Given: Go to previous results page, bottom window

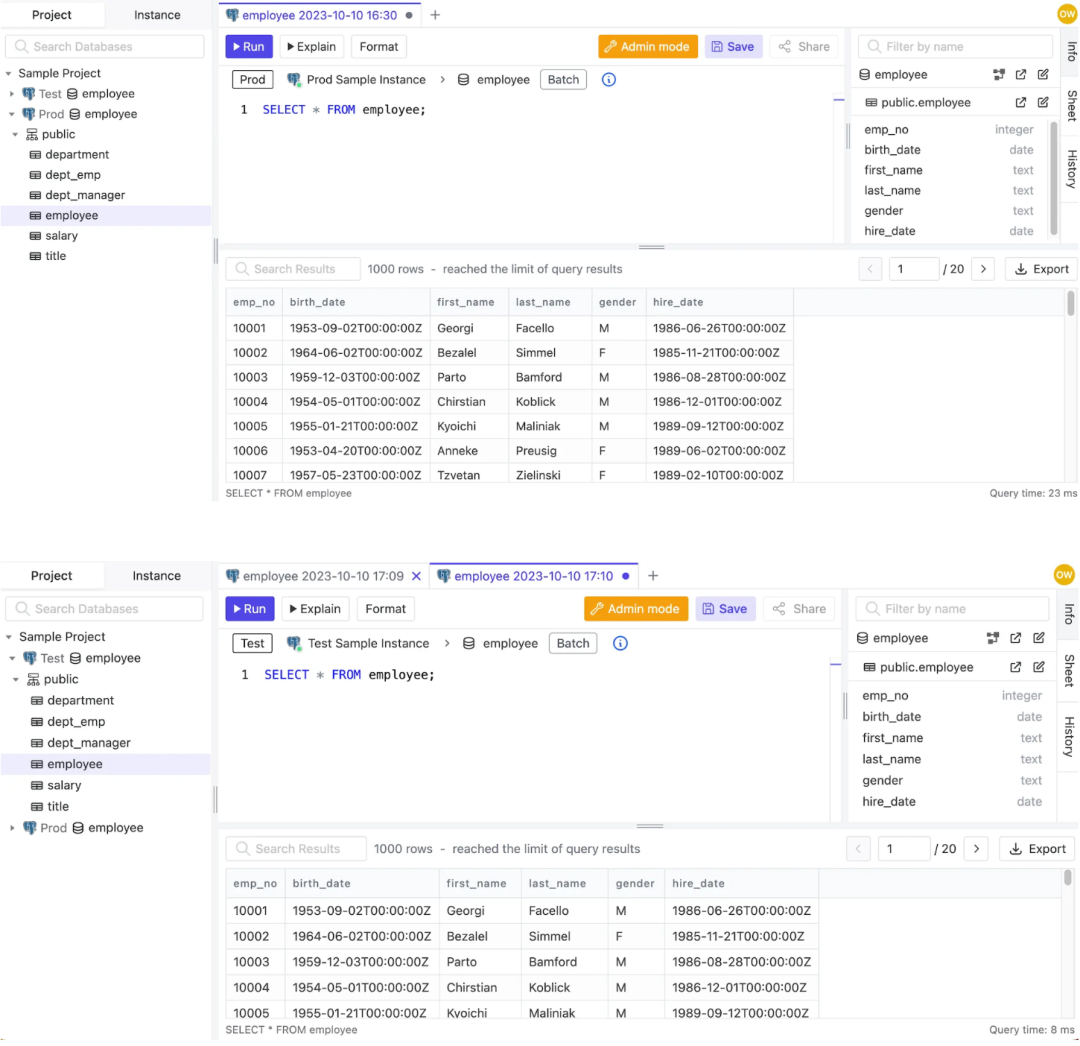Looking at the screenshot, I should 858,849.
